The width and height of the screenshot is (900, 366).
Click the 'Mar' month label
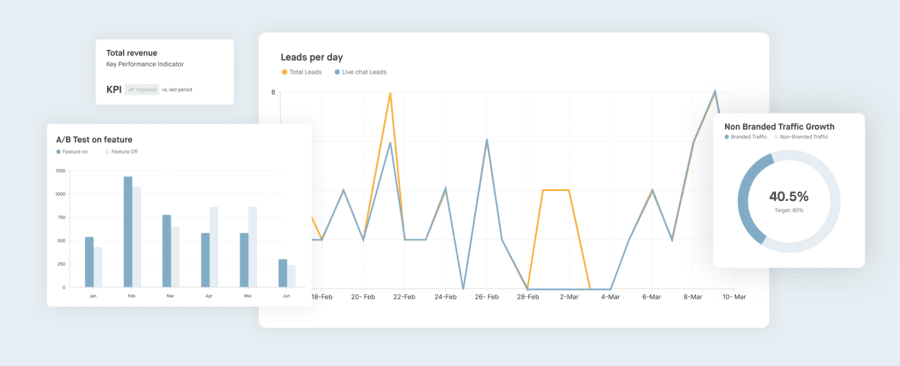[170, 296]
